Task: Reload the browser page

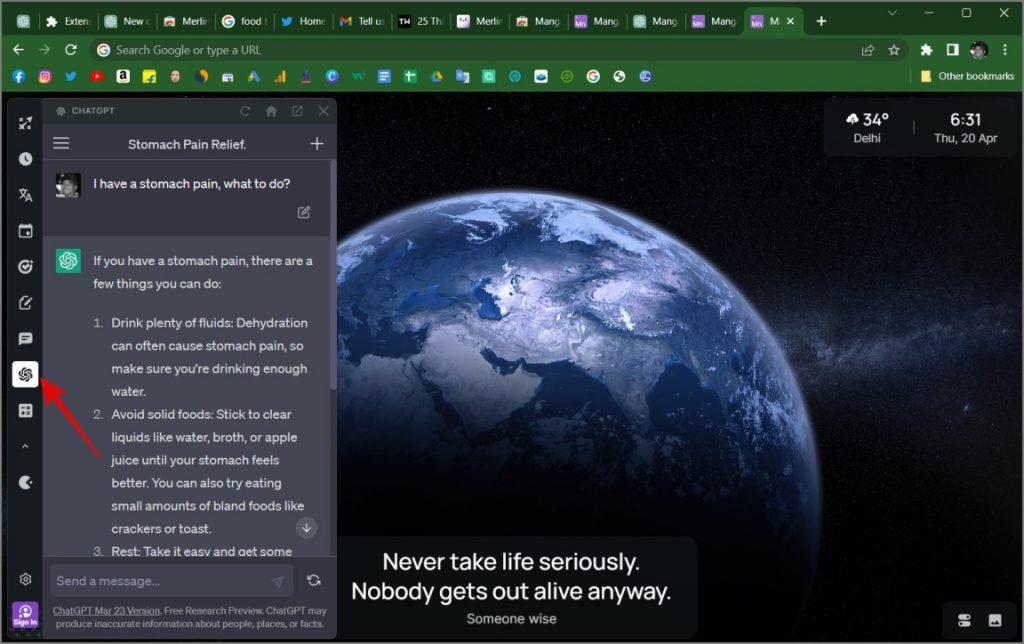Action: pyautogui.click(x=71, y=50)
